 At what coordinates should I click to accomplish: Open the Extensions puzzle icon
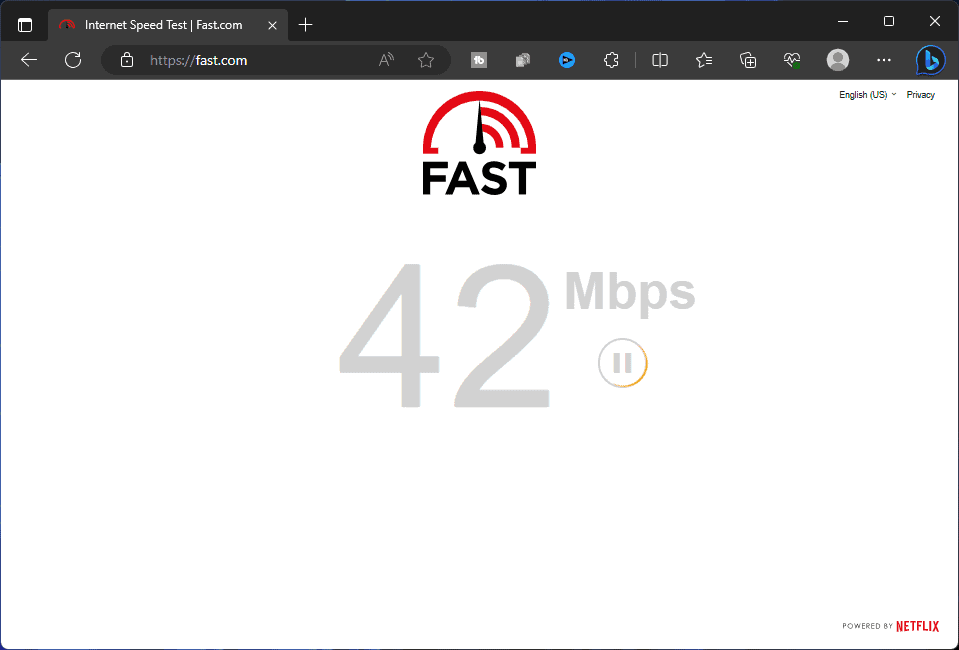click(x=612, y=60)
